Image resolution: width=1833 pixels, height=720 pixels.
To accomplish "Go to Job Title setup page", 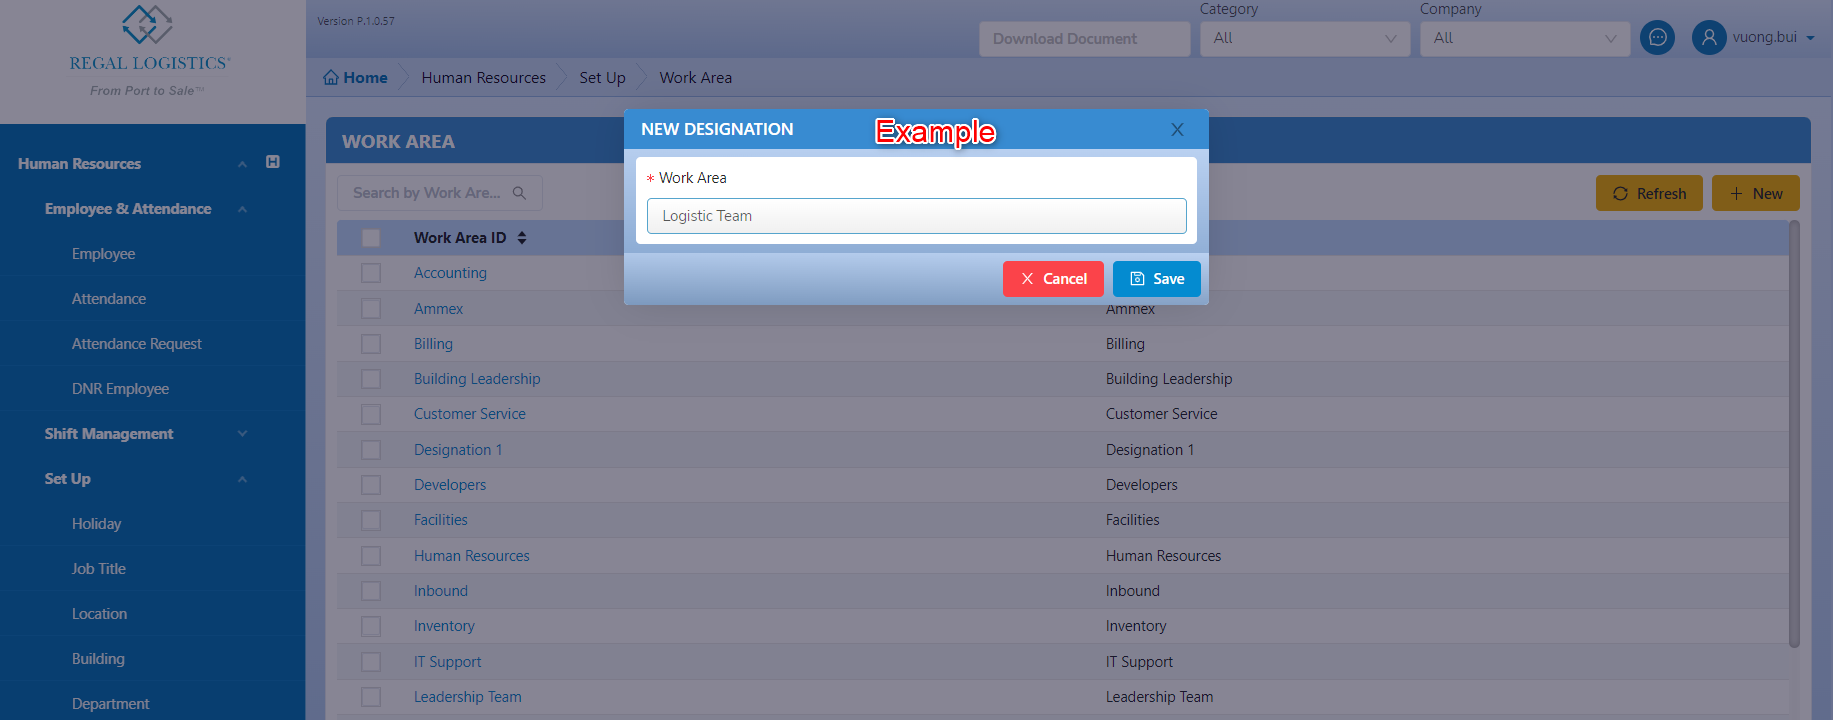I will (99, 569).
